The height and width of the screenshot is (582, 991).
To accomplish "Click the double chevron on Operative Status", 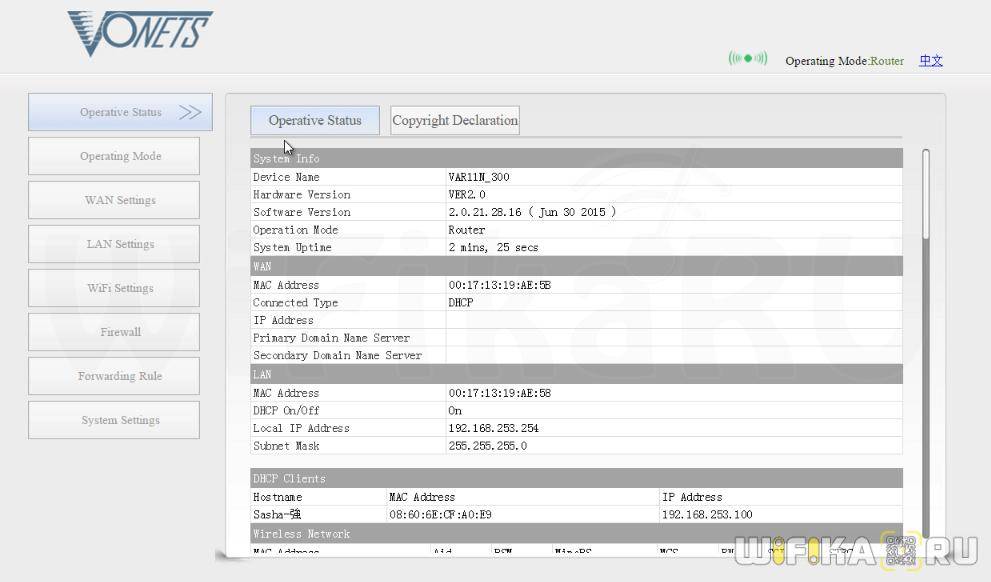I will pyautogui.click(x=190, y=112).
